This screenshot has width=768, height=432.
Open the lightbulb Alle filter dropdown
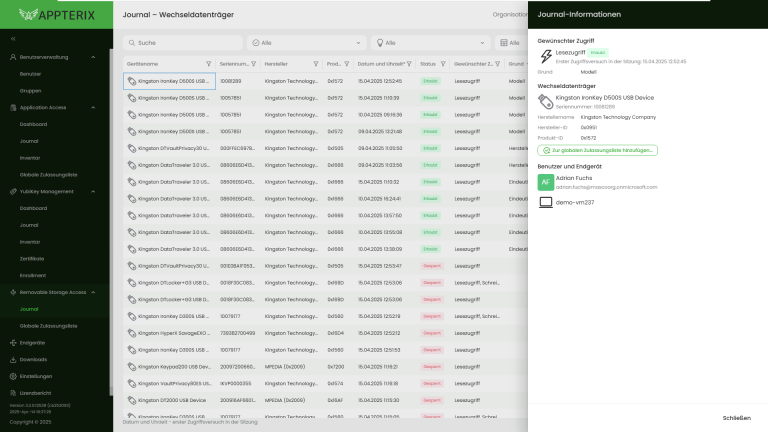point(430,43)
